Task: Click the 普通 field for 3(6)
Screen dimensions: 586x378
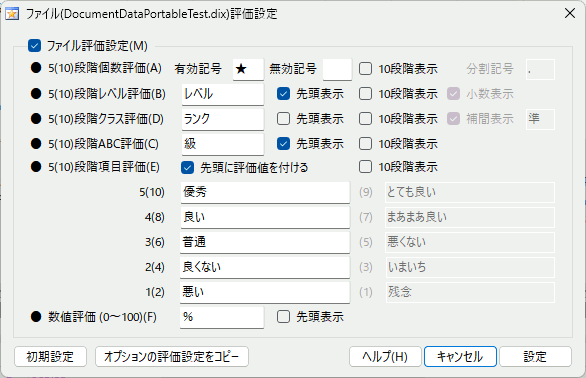Action: tap(265, 243)
